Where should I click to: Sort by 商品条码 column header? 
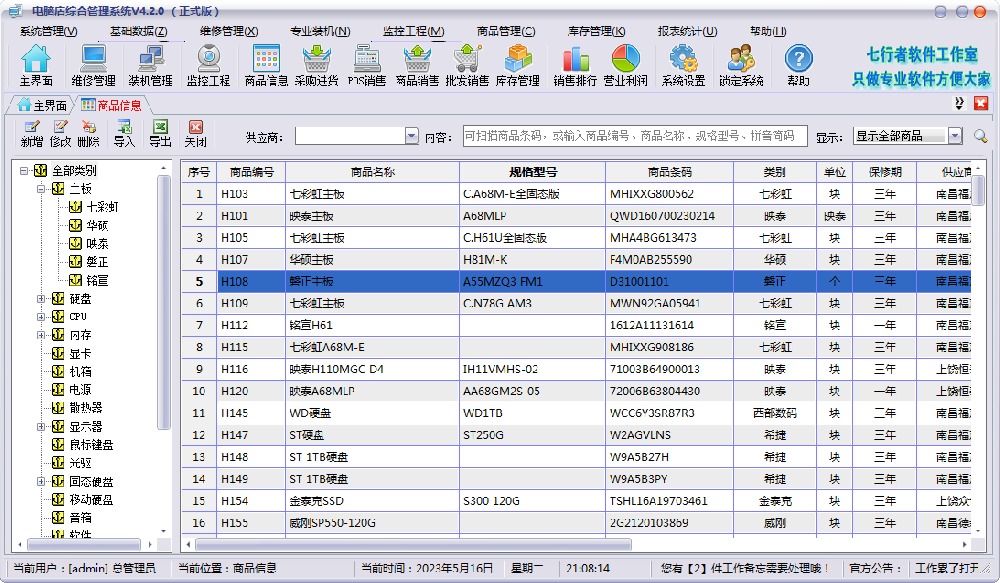pyautogui.click(x=670, y=172)
